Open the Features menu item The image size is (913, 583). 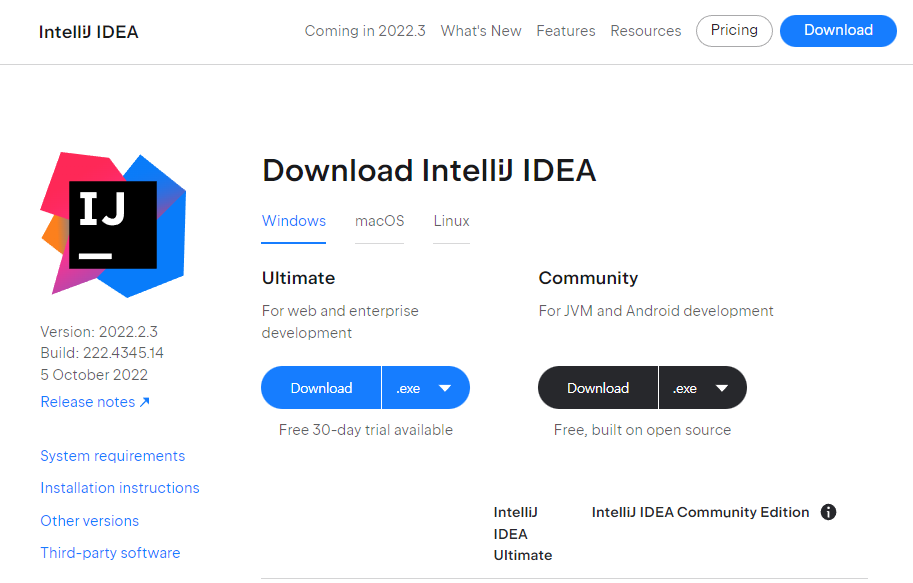565,31
